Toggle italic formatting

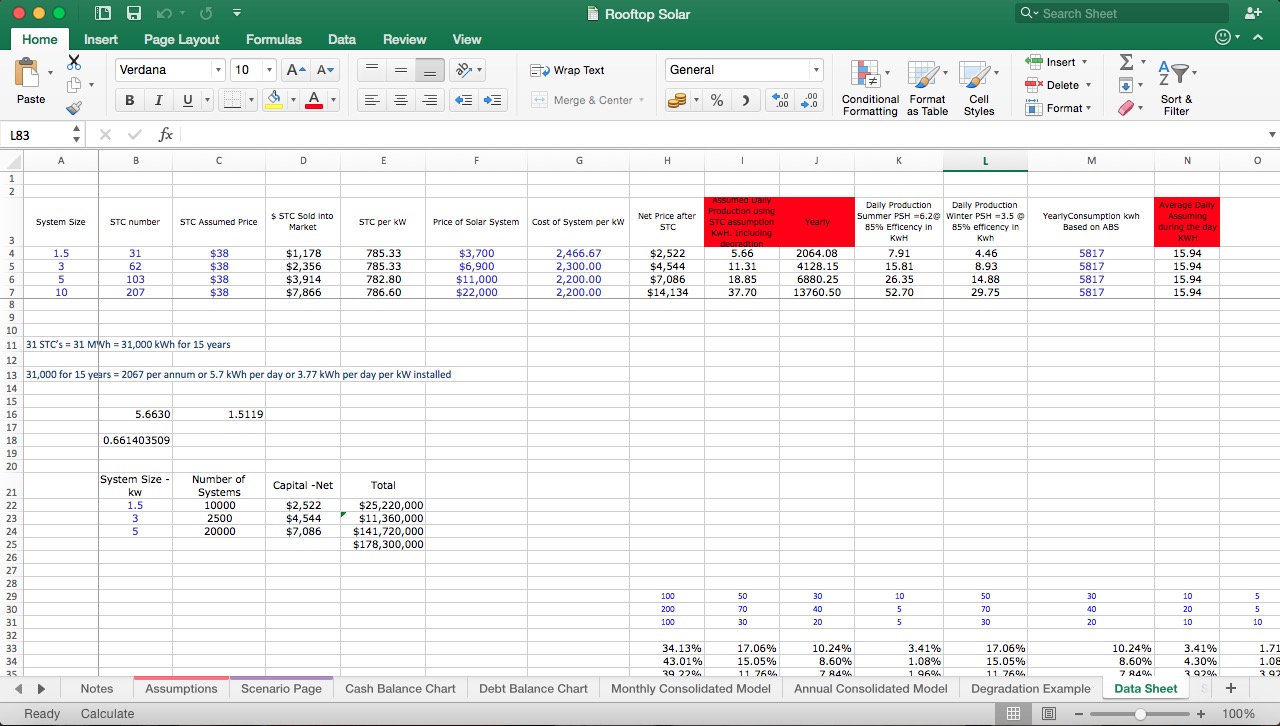(x=156, y=100)
